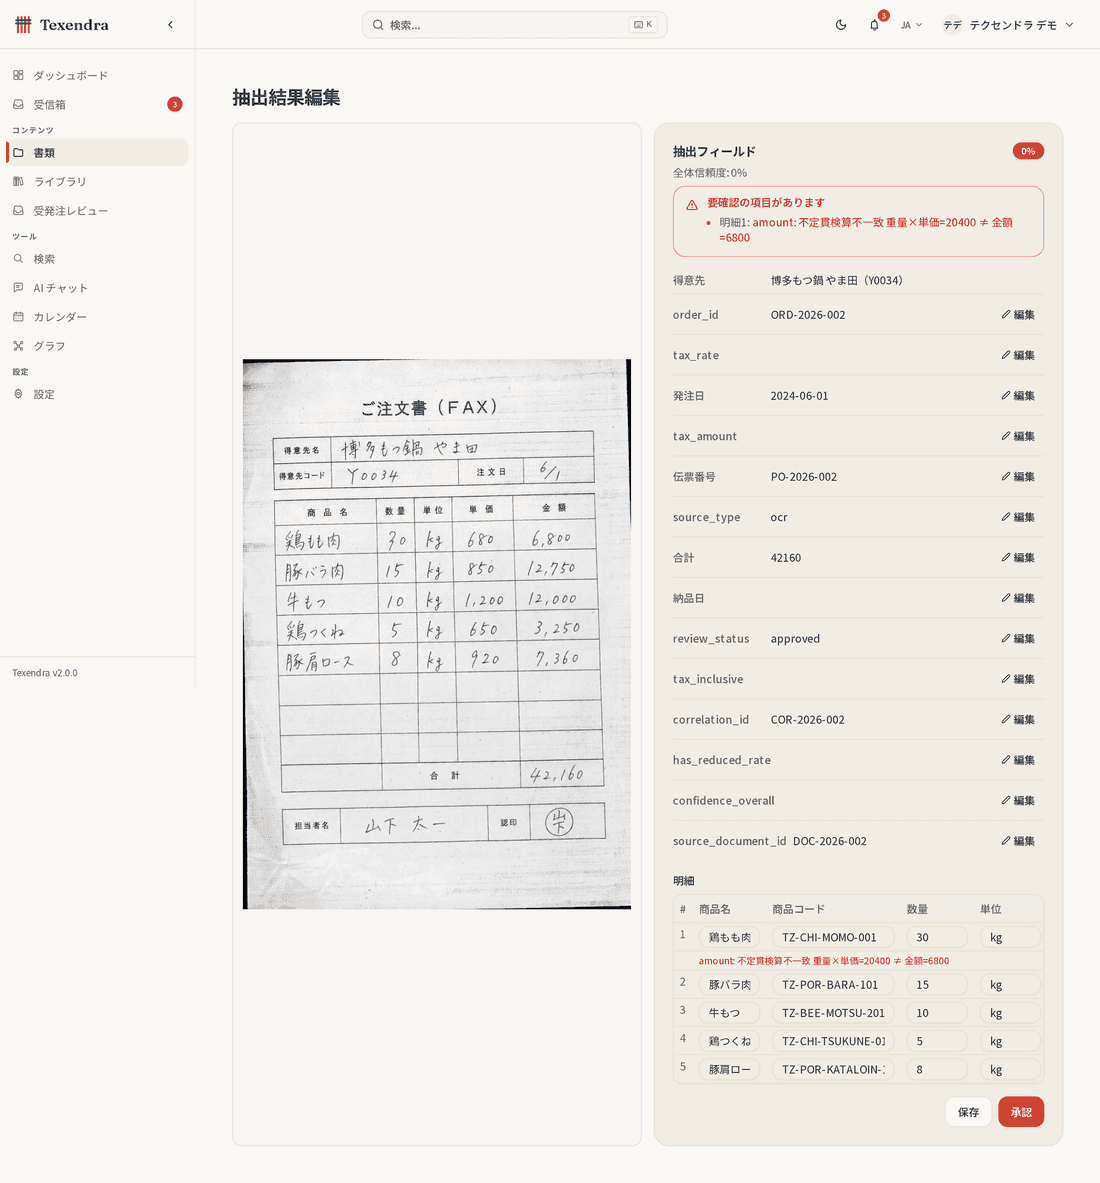Edit the tax_rate field
Screen dimensions: 1100x1183
tap(1018, 355)
